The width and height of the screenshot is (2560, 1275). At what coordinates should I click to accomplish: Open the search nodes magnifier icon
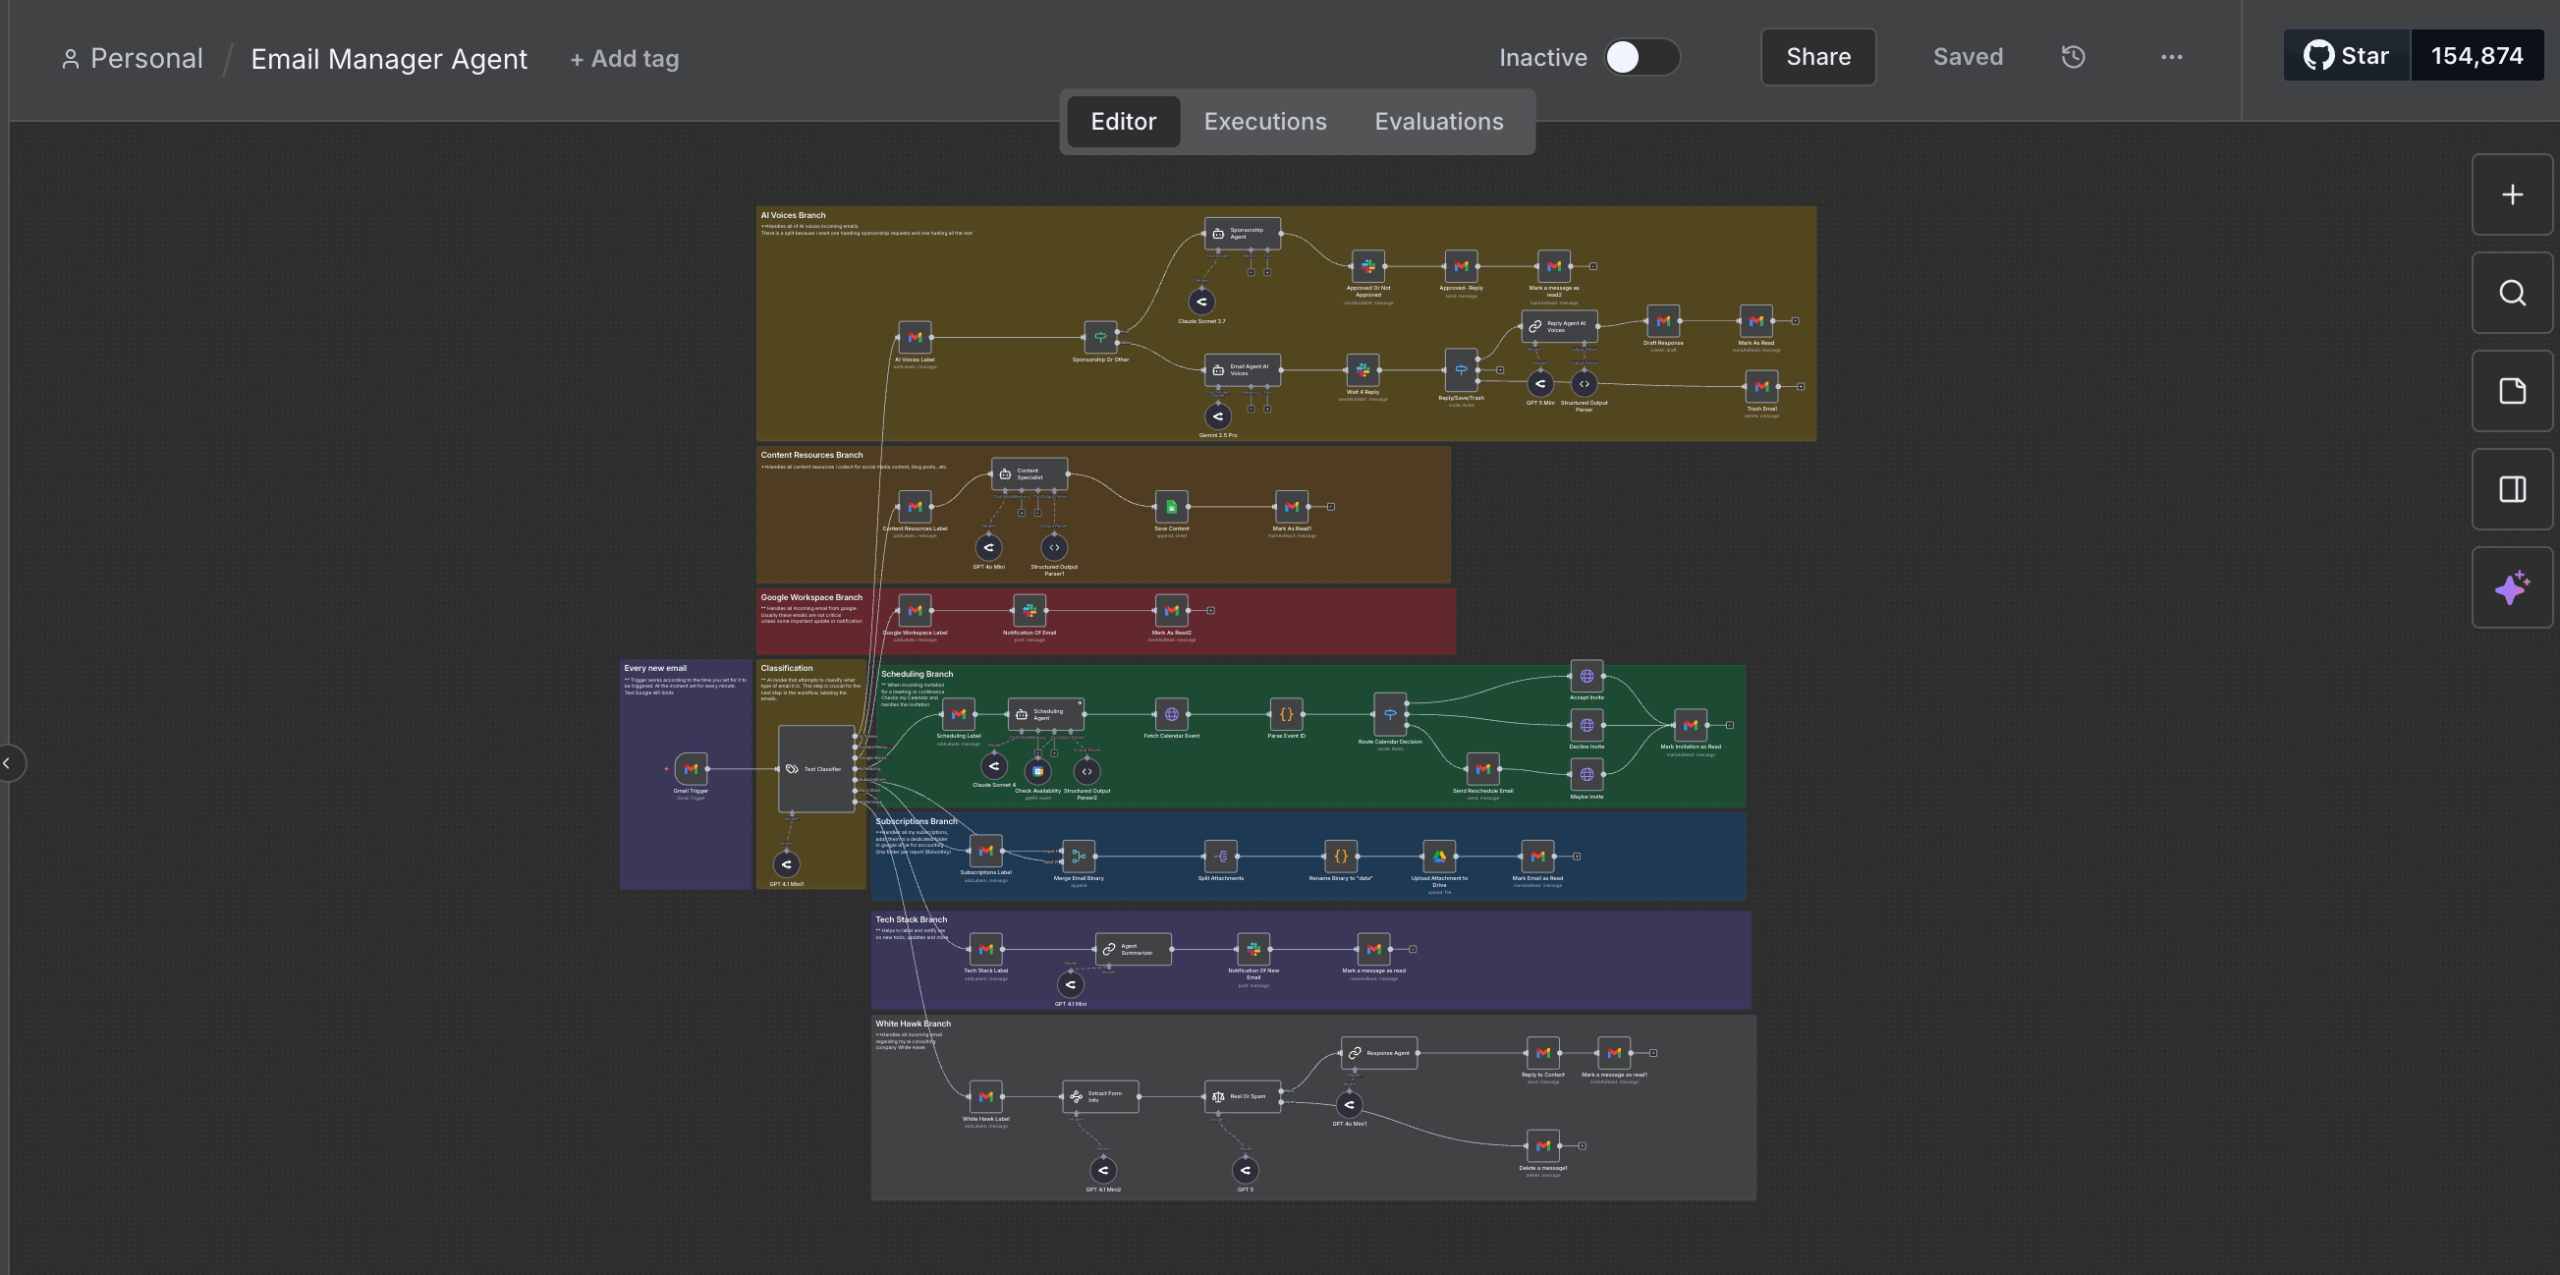coord(2511,293)
